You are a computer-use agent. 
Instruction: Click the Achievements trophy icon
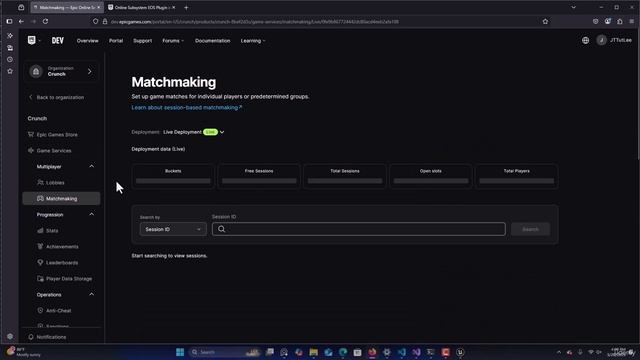[40, 247]
